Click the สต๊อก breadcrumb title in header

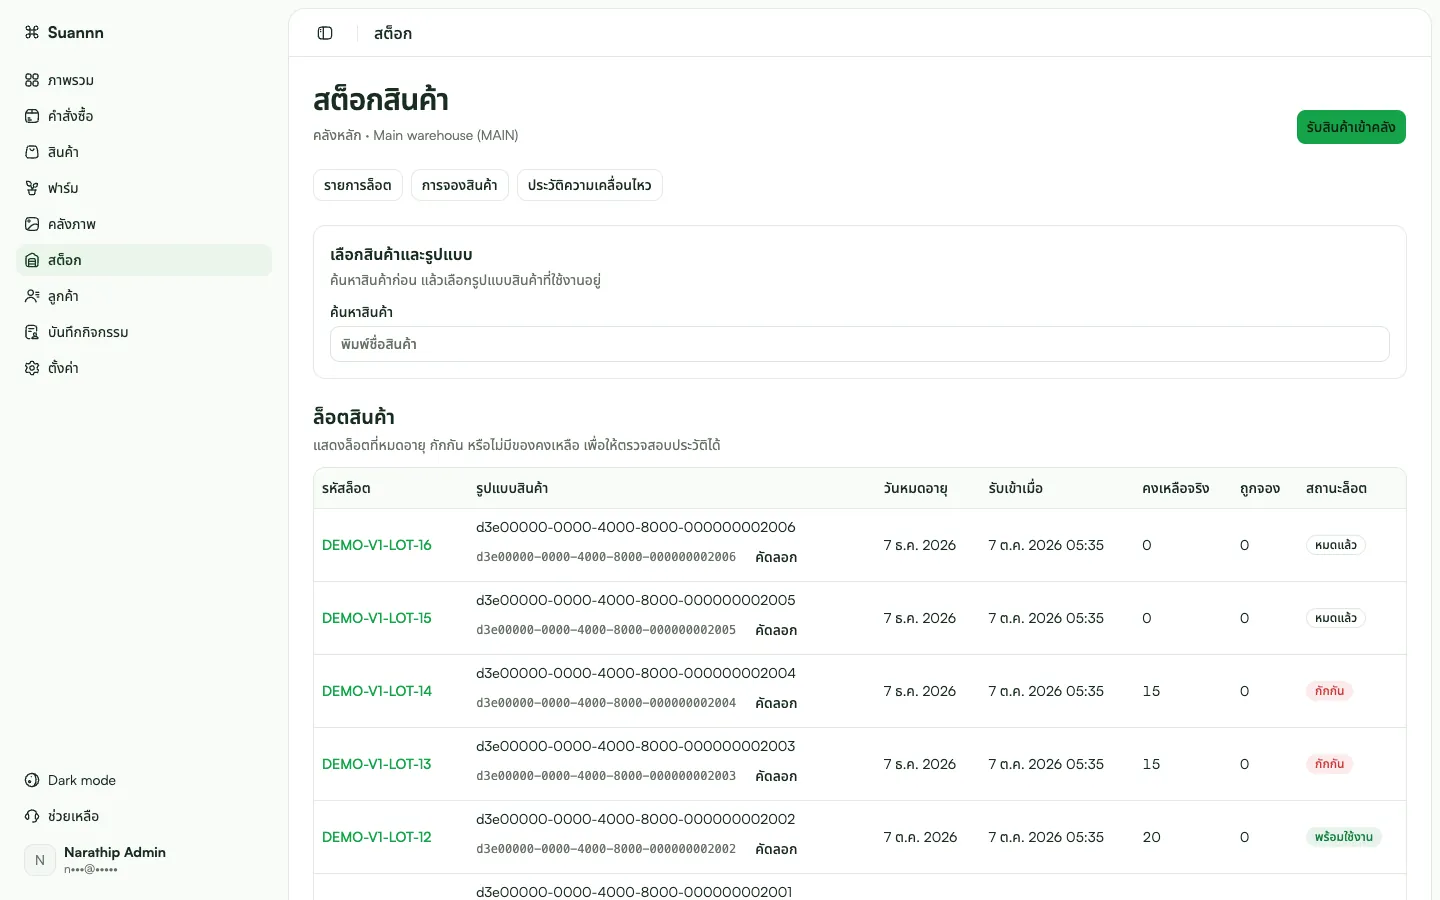pos(393,33)
